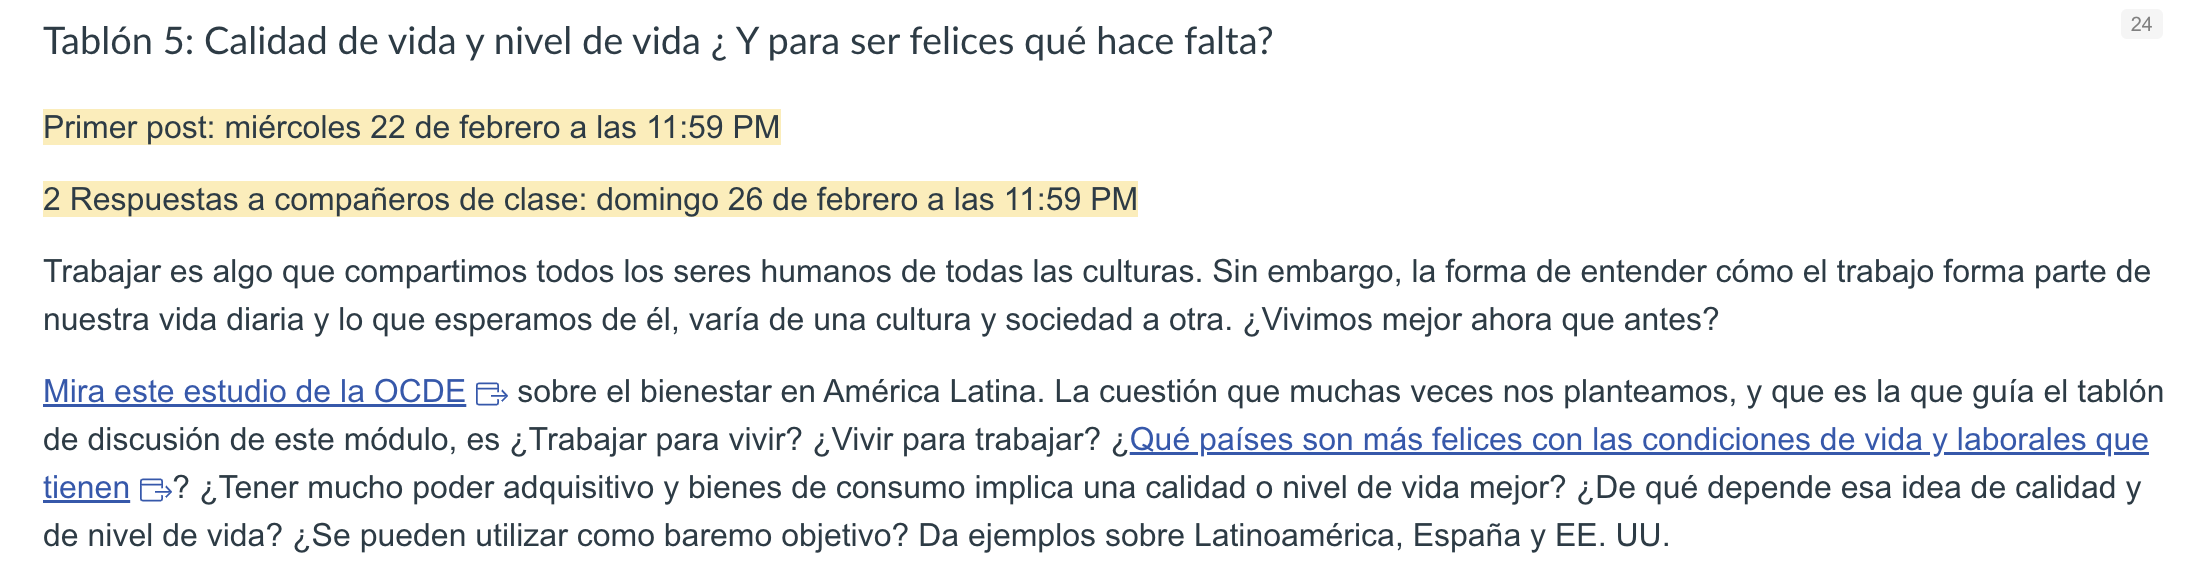Select the "Tablón 5: Calidad de vida" title
Screen dimensions: 2186x581
658,42
